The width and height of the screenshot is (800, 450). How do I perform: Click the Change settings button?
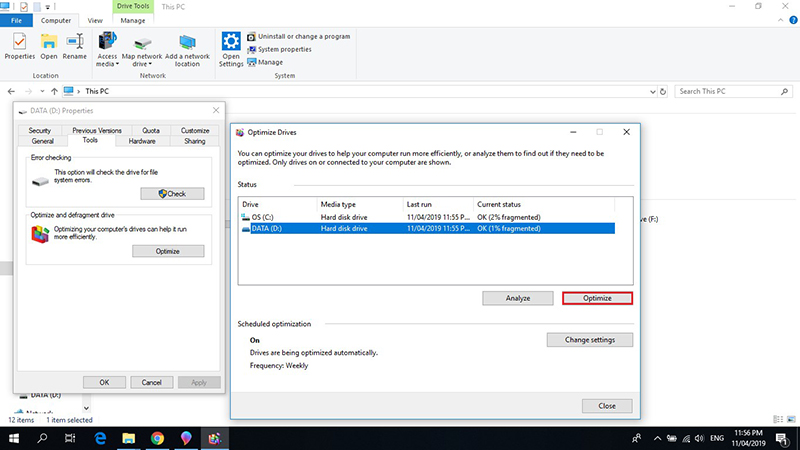click(x=590, y=340)
